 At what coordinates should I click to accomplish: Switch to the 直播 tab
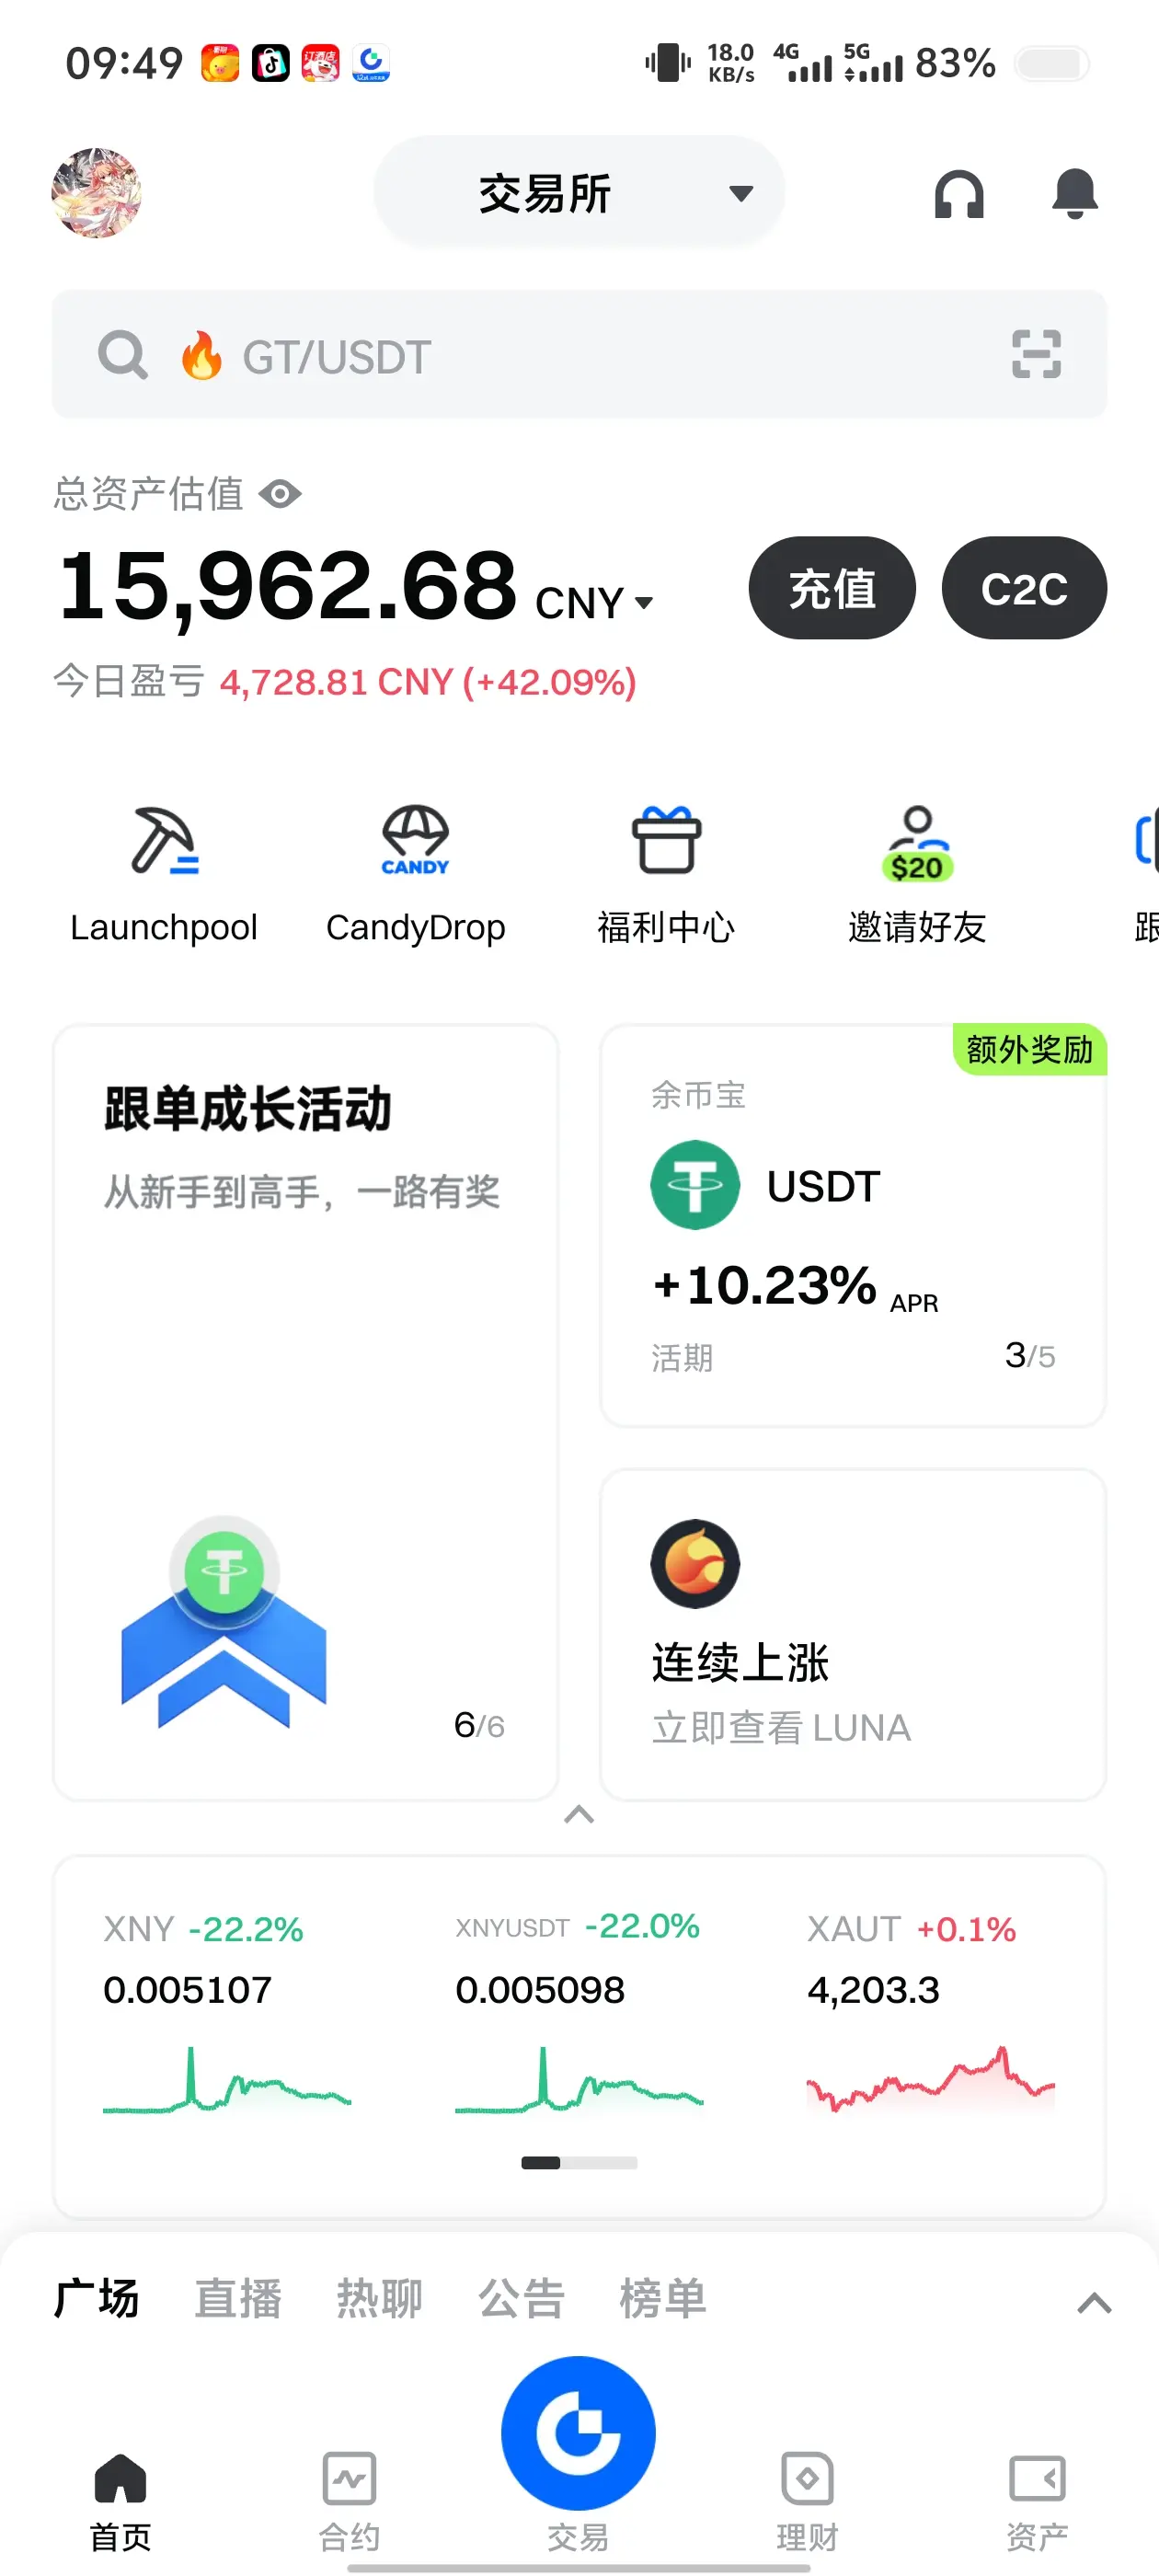[238, 2298]
